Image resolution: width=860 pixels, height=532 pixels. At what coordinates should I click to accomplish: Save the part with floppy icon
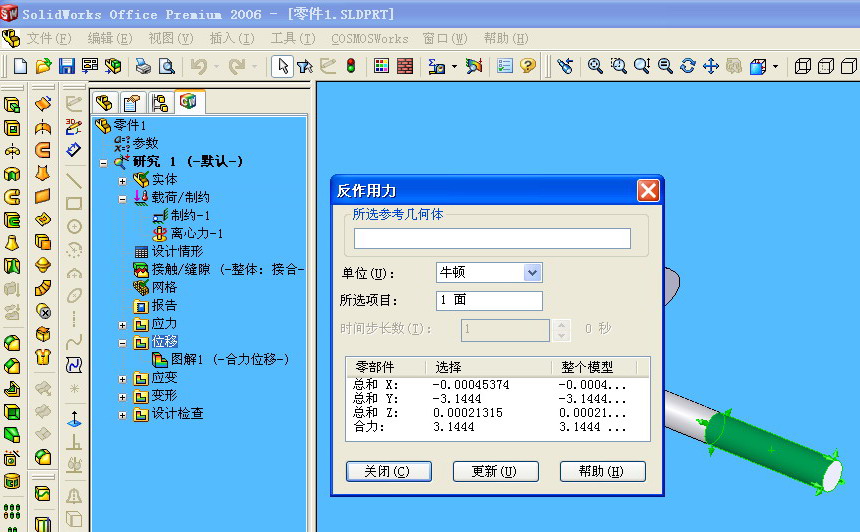pyautogui.click(x=66, y=66)
